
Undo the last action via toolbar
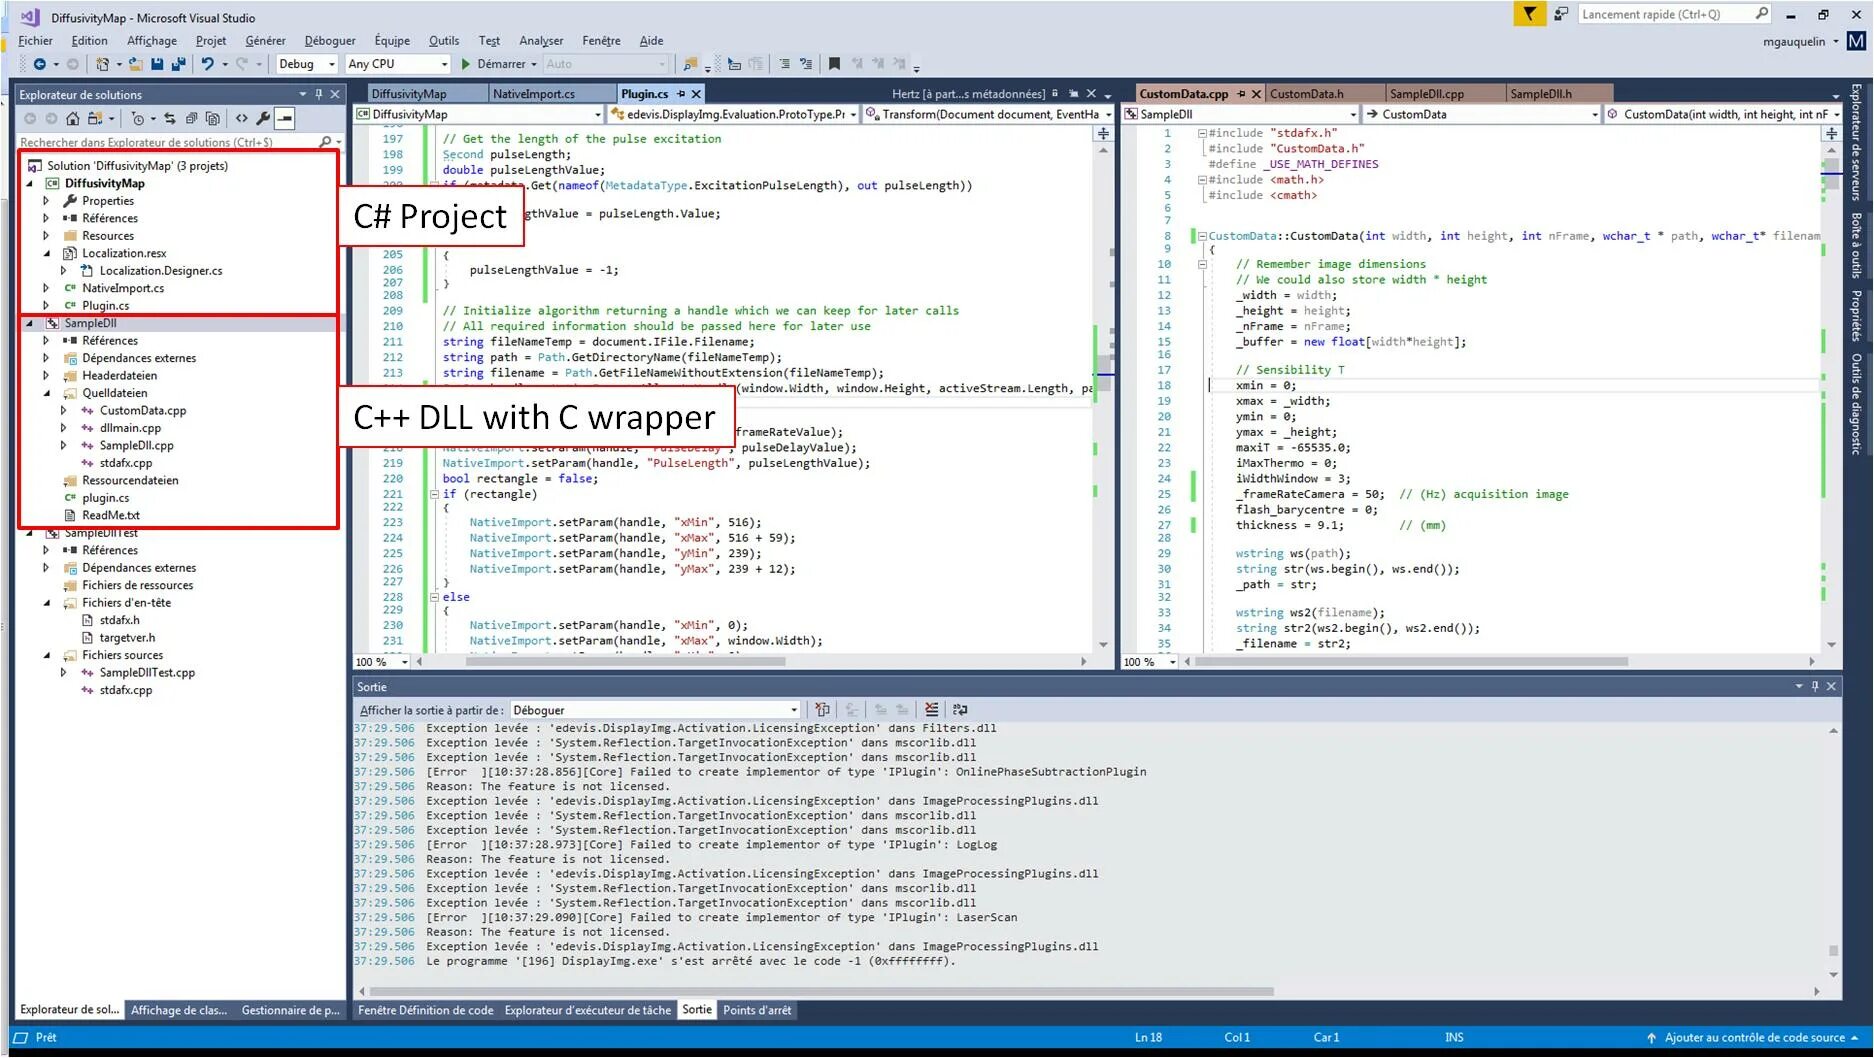(x=207, y=64)
